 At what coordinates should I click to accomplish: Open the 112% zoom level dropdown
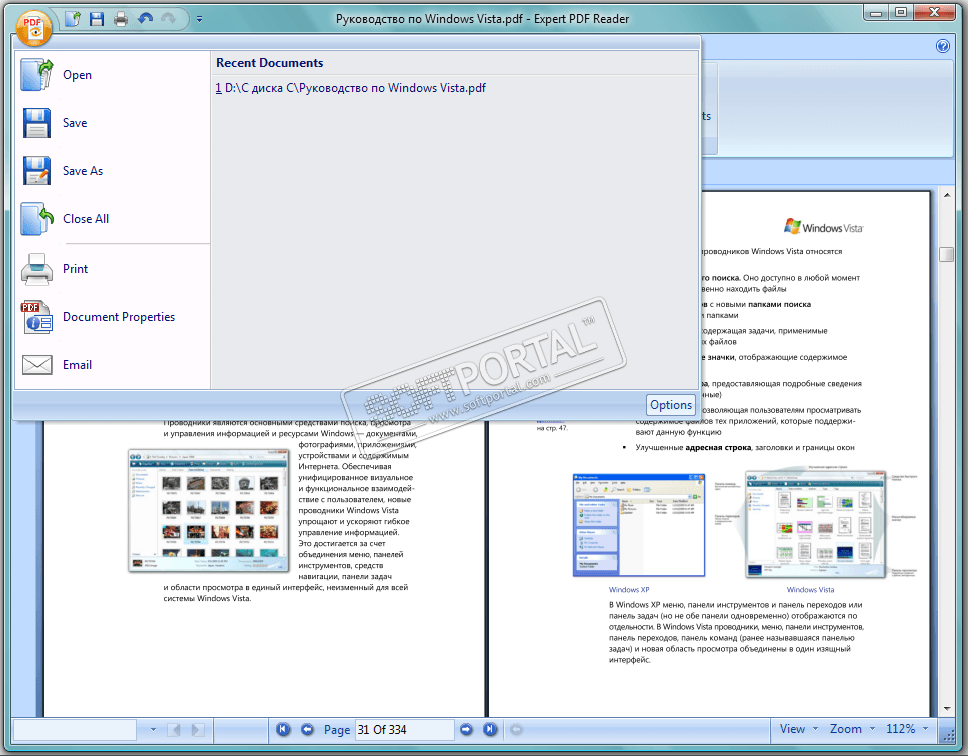(x=907, y=729)
